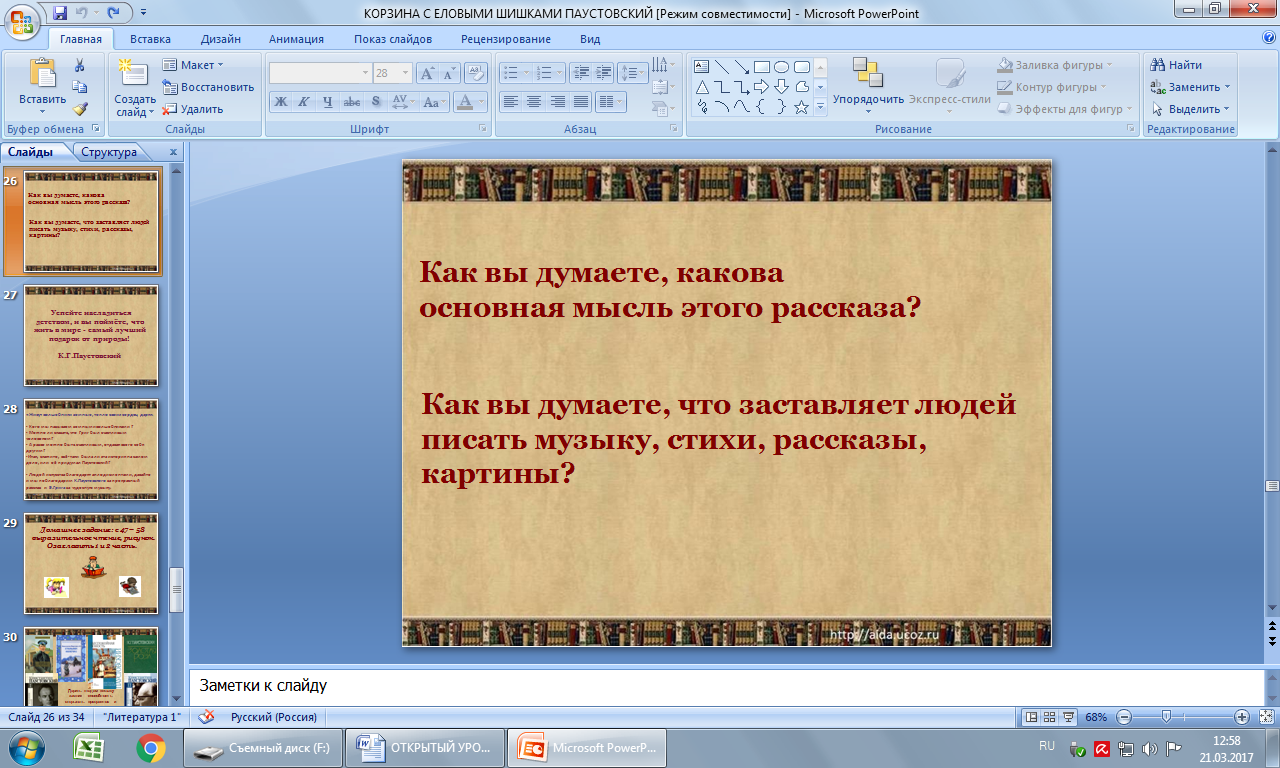Screen dimensions: 1280x768
Task: Decrease font size with the small A icon
Action: [448, 73]
